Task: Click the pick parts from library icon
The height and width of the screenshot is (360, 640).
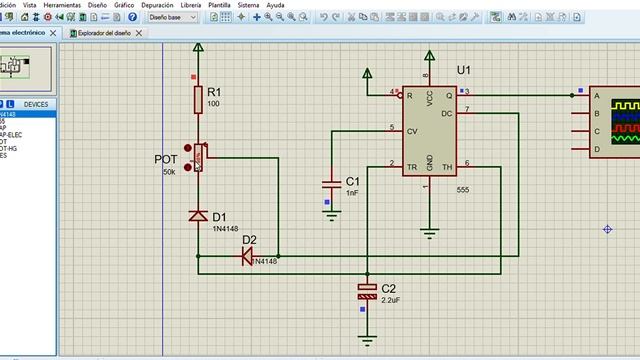Action: [440, 17]
